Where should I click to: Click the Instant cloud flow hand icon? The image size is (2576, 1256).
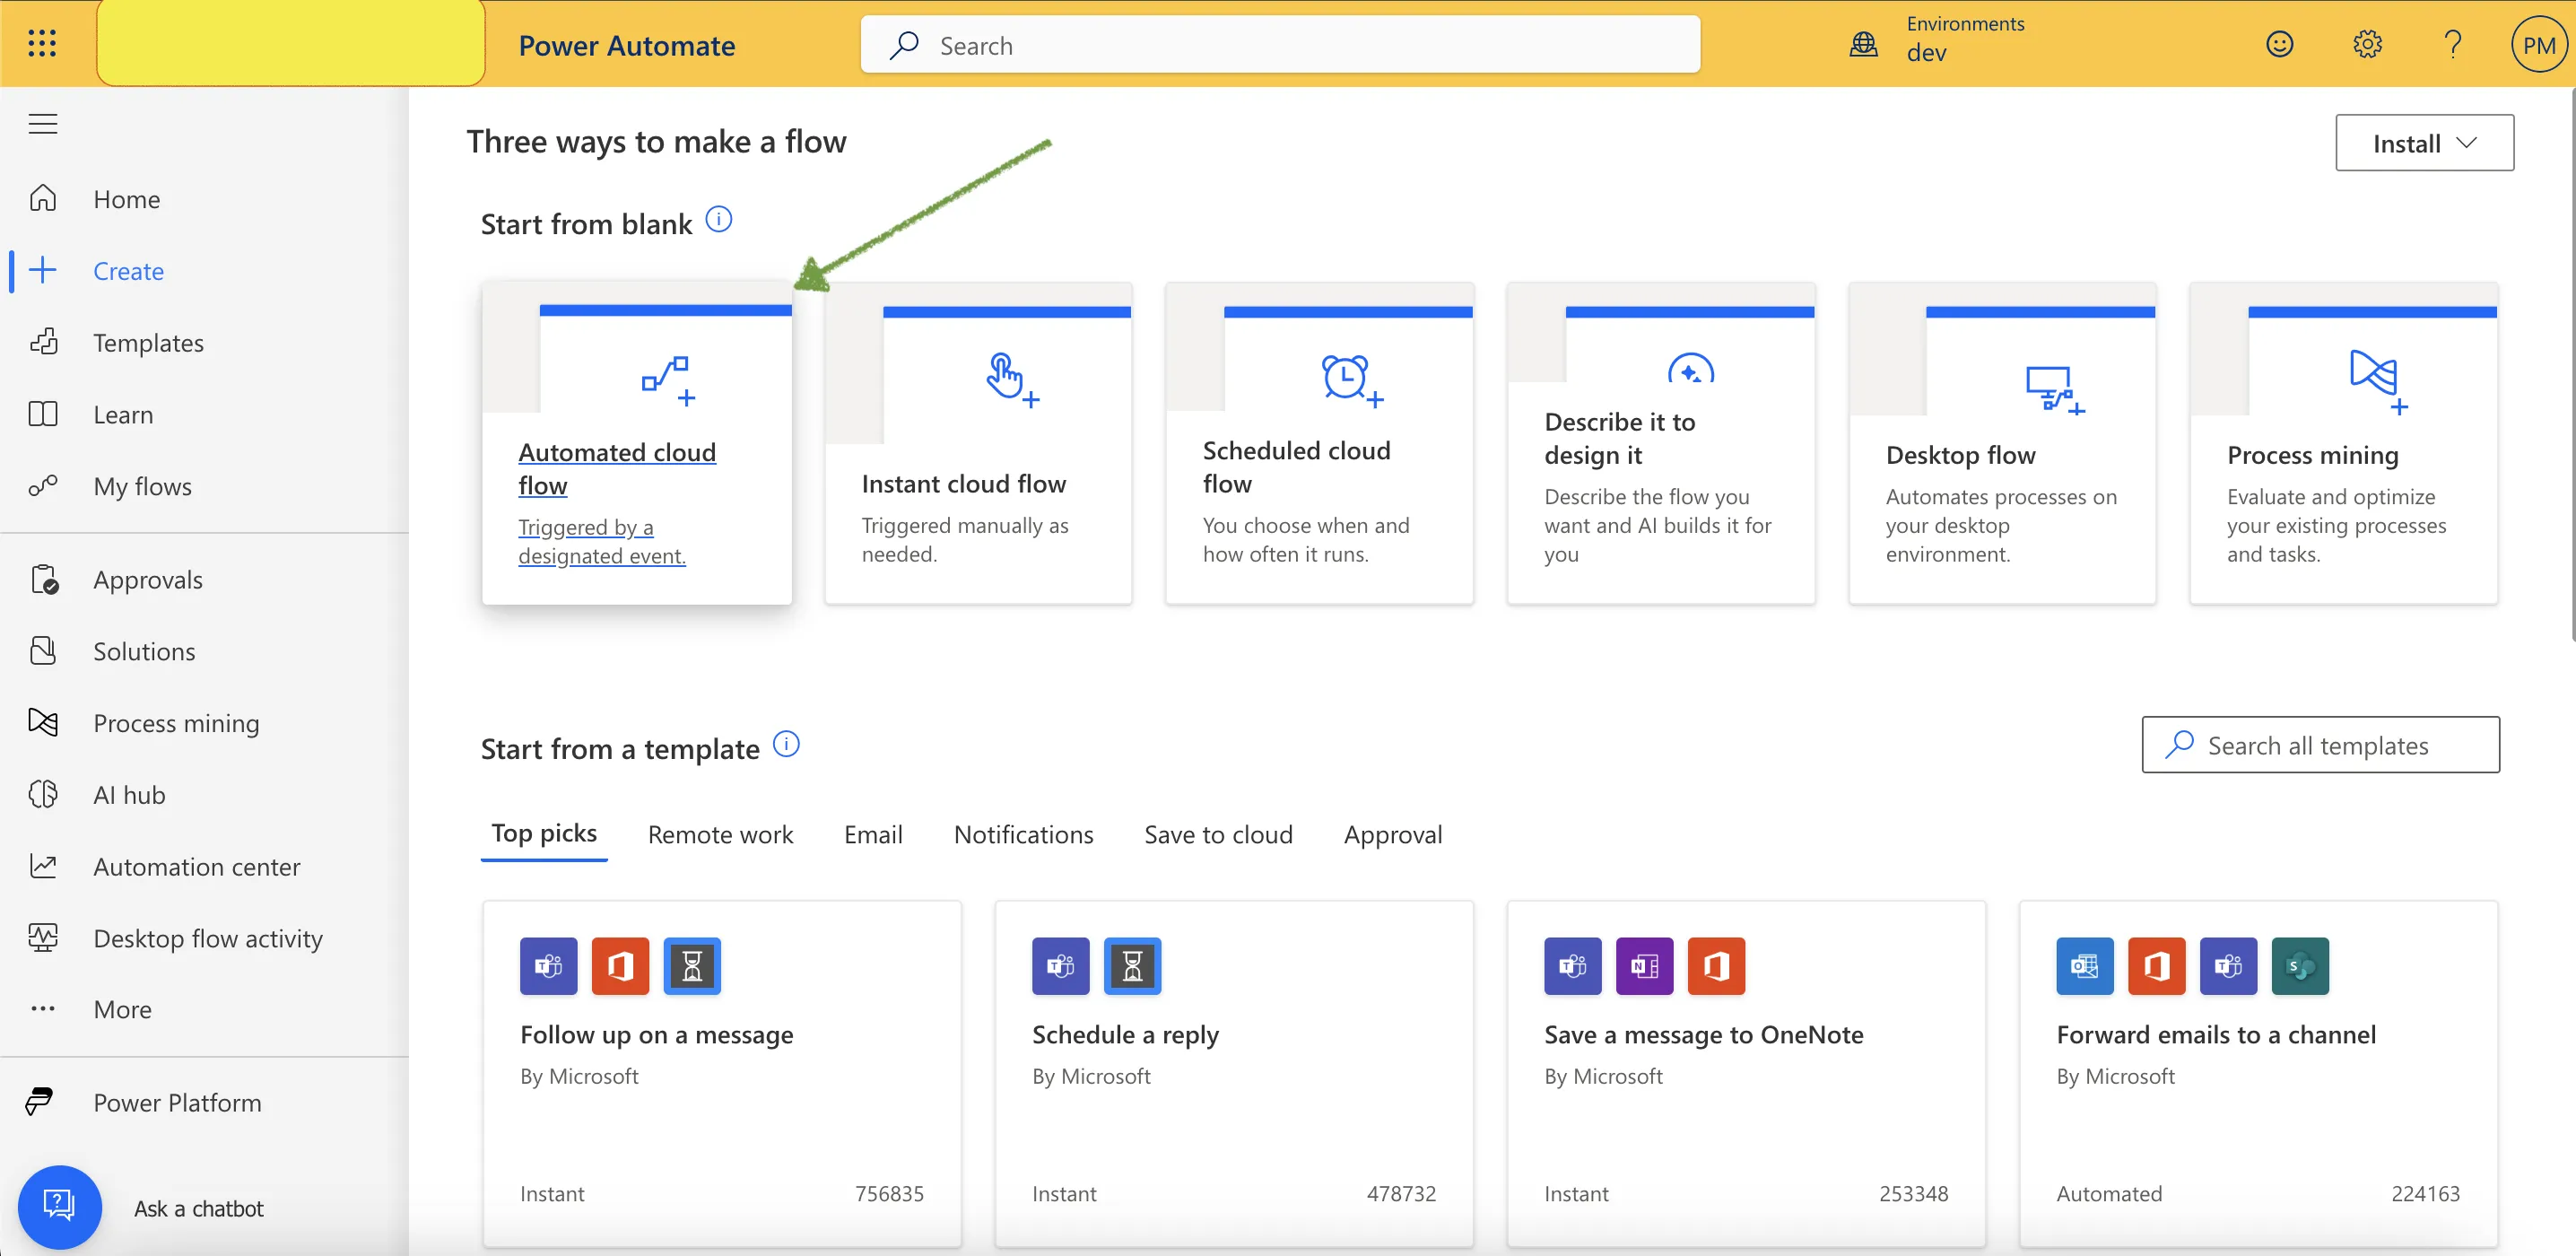(1011, 380)
